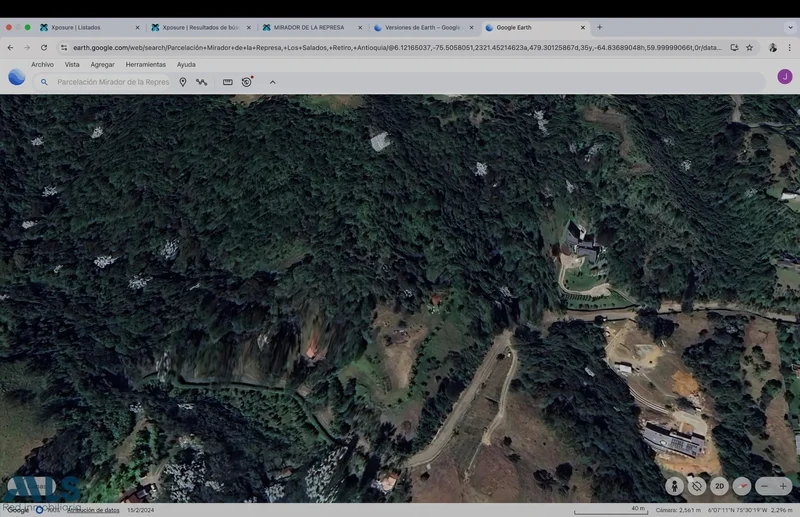
Task: Reload the page
Action: coord(44,47)
